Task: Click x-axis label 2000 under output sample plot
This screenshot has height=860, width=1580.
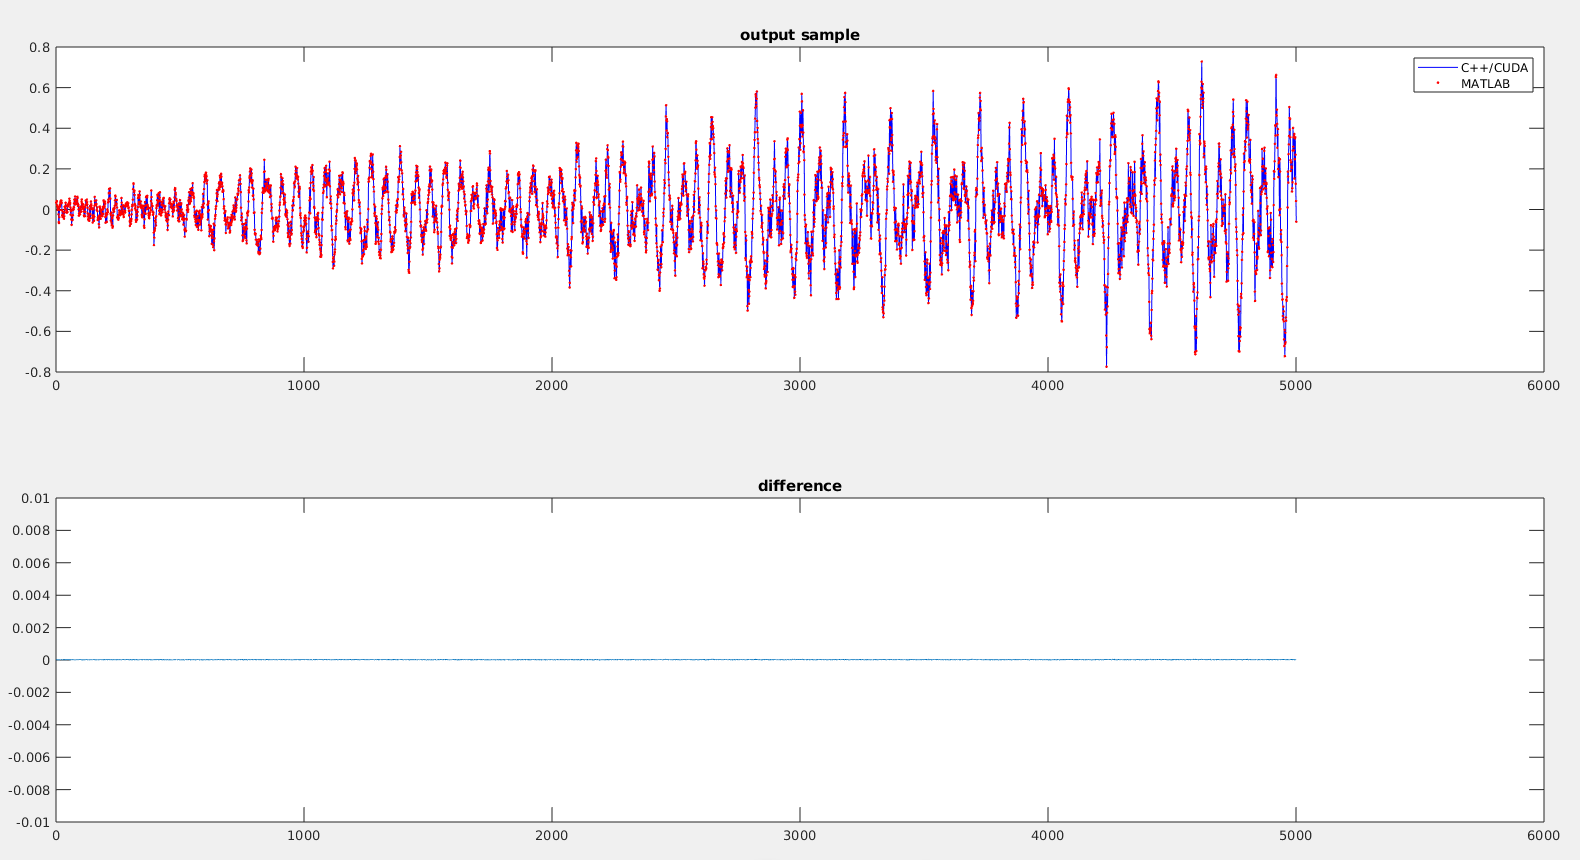Action: (552, 386)
